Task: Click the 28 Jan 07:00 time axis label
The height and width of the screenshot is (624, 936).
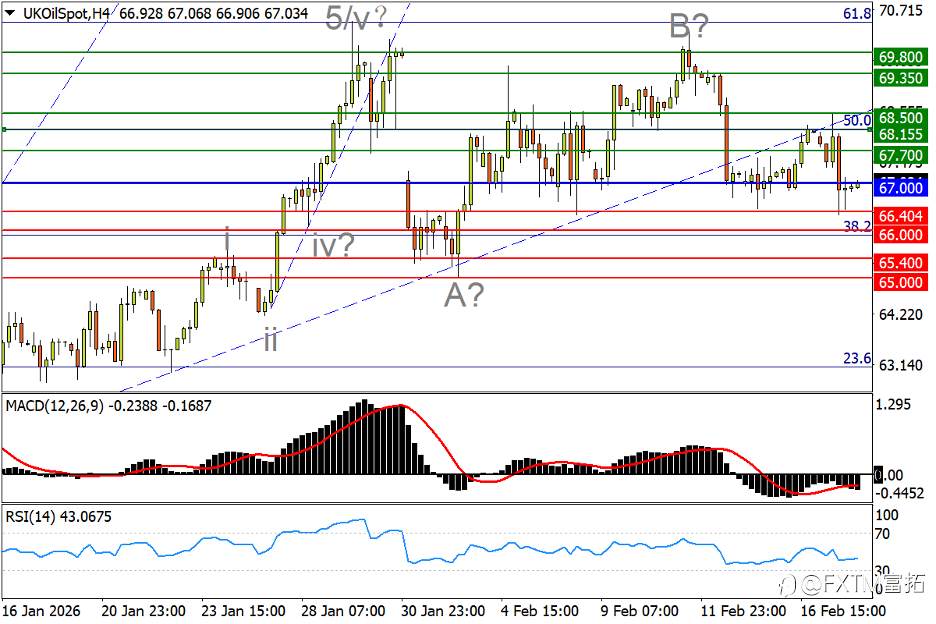Action: coord(343,611)
